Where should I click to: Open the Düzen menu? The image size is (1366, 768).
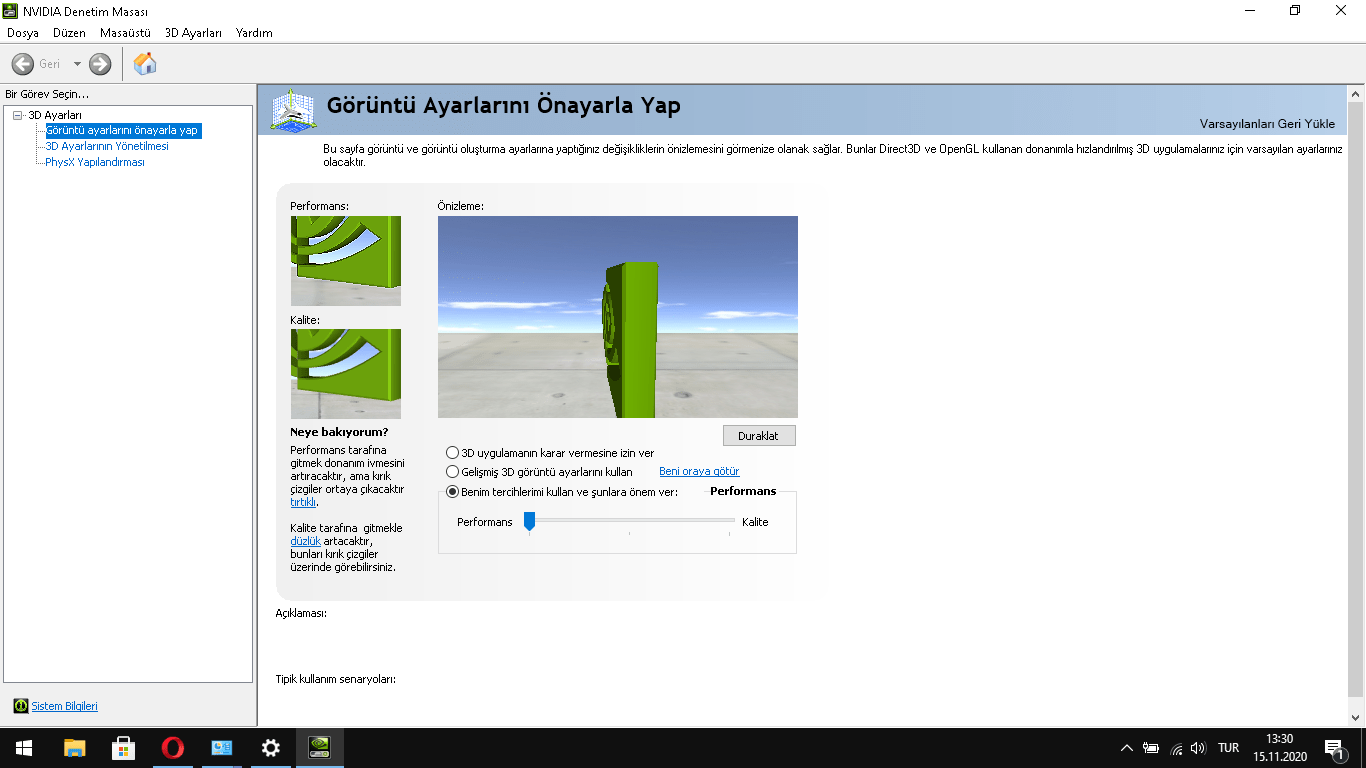pos(70,33)
